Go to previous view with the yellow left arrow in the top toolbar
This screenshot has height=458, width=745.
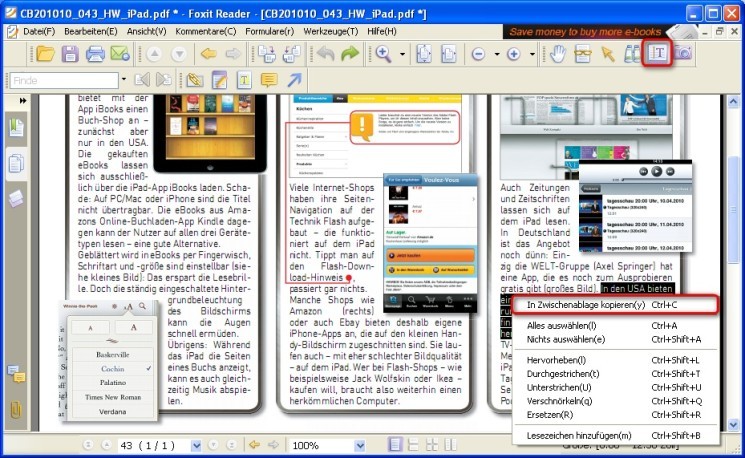point(209,54)
